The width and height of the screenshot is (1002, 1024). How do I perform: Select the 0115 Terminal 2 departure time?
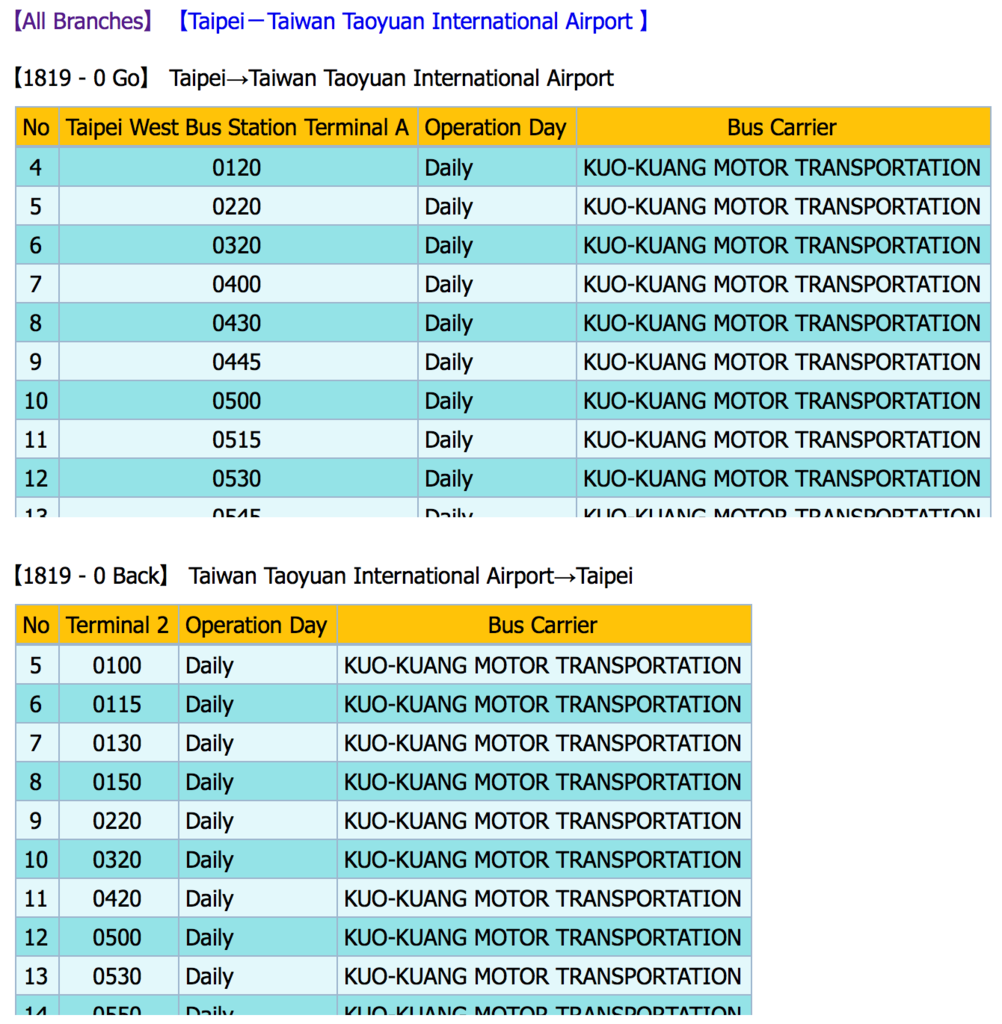tap(117, 704)
